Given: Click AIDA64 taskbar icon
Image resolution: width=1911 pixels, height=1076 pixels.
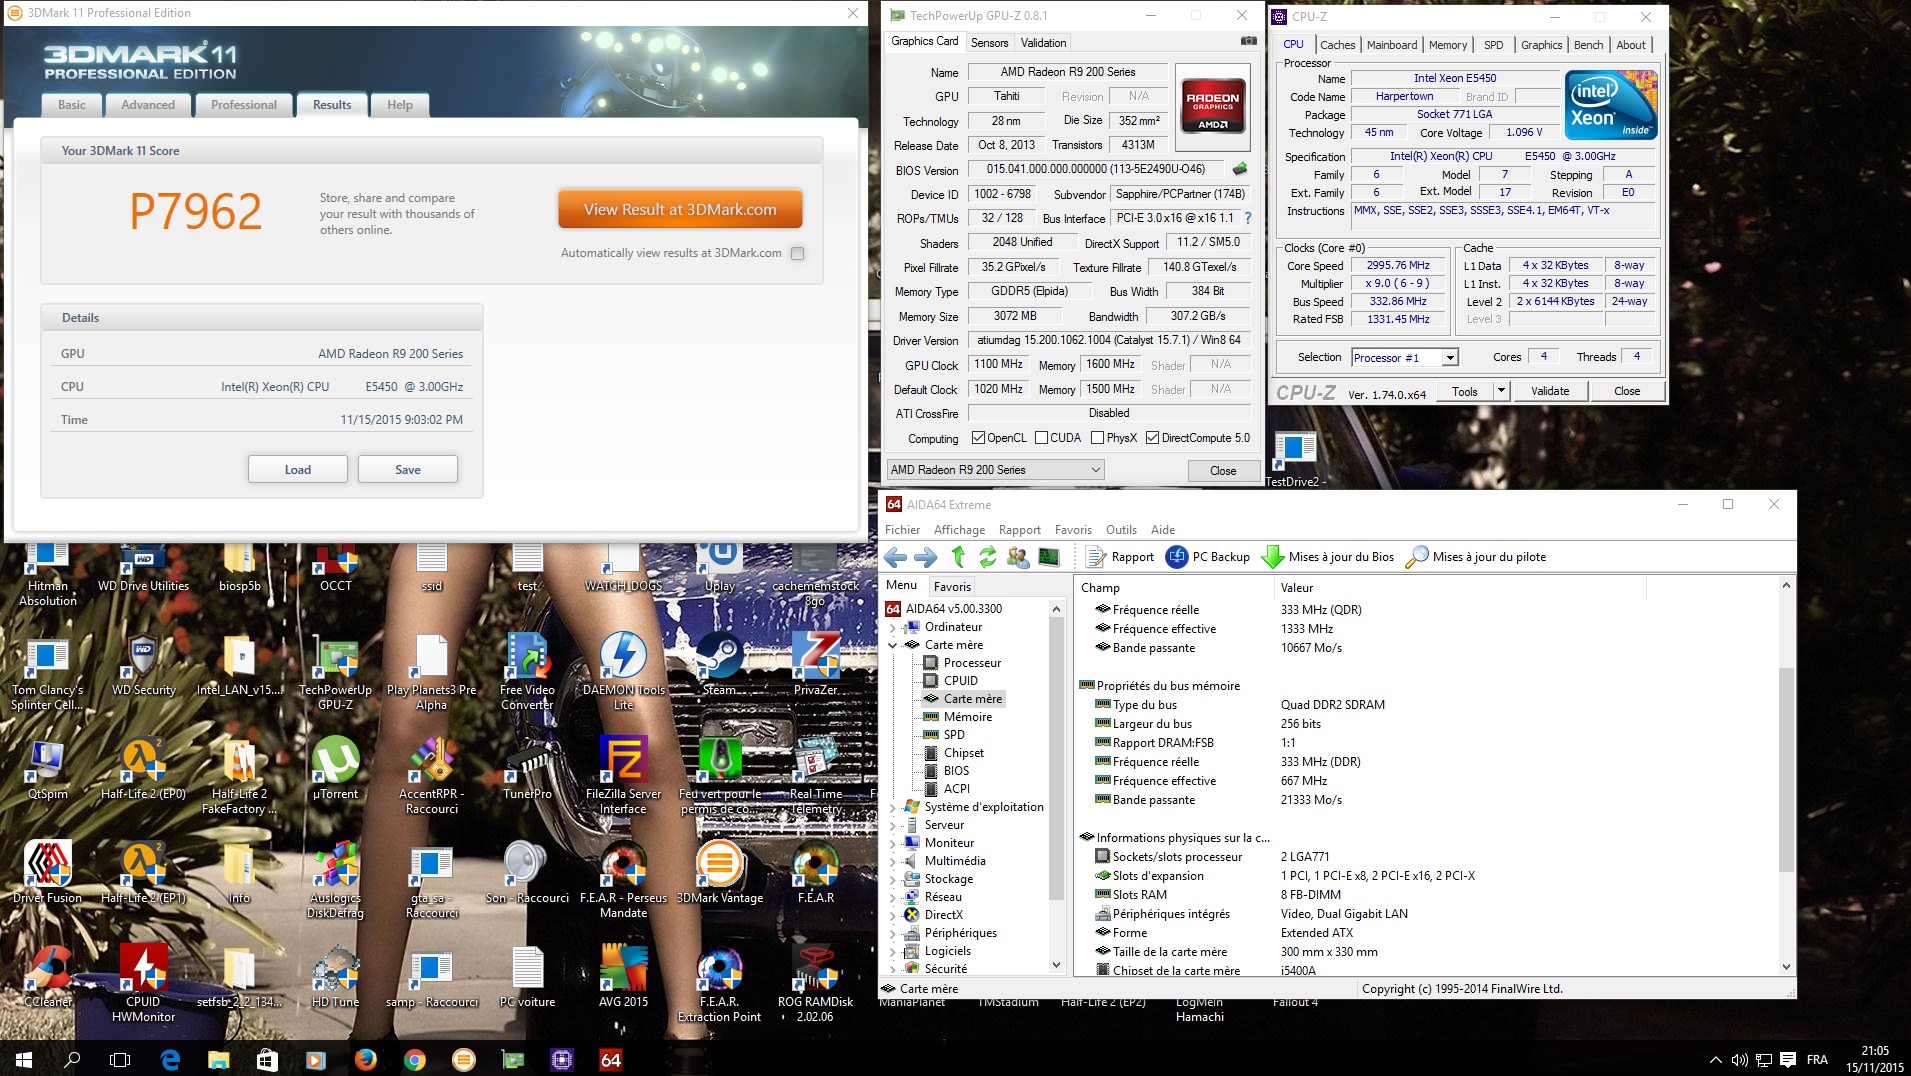Looking at the screenshot, I should pos(611,1059).
